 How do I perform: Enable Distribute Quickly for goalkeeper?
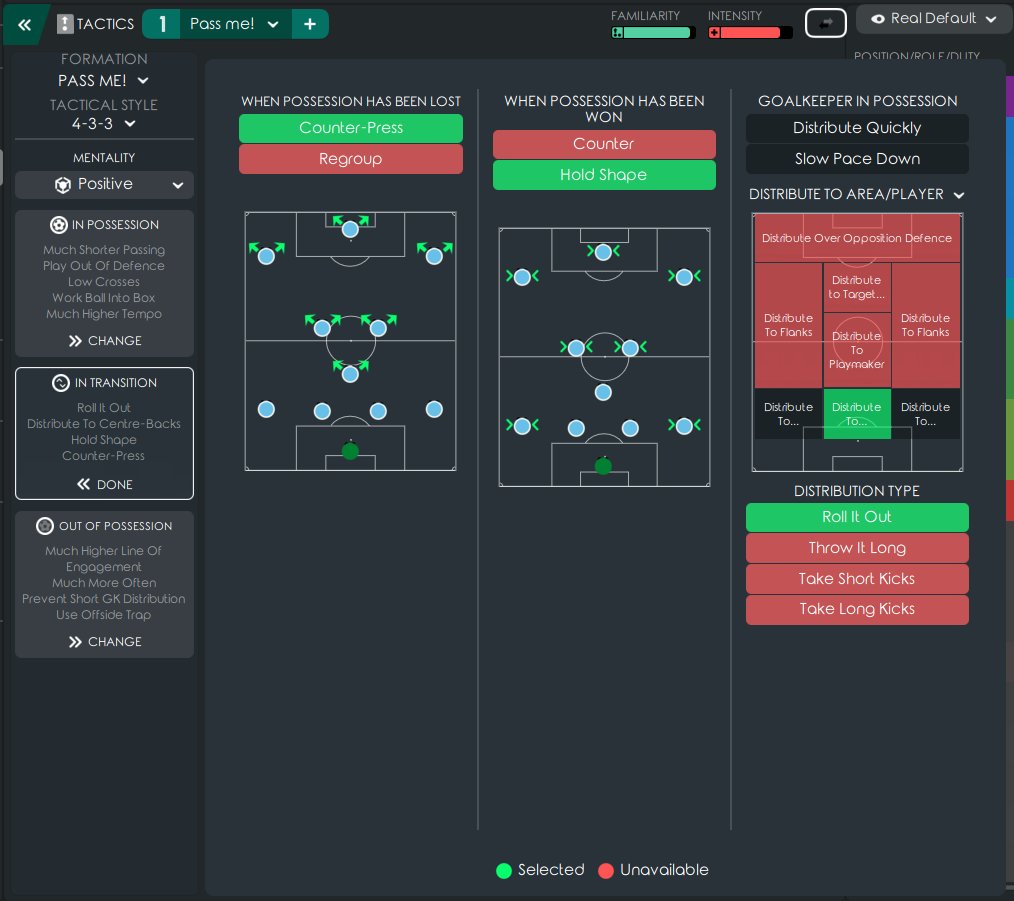857,128
